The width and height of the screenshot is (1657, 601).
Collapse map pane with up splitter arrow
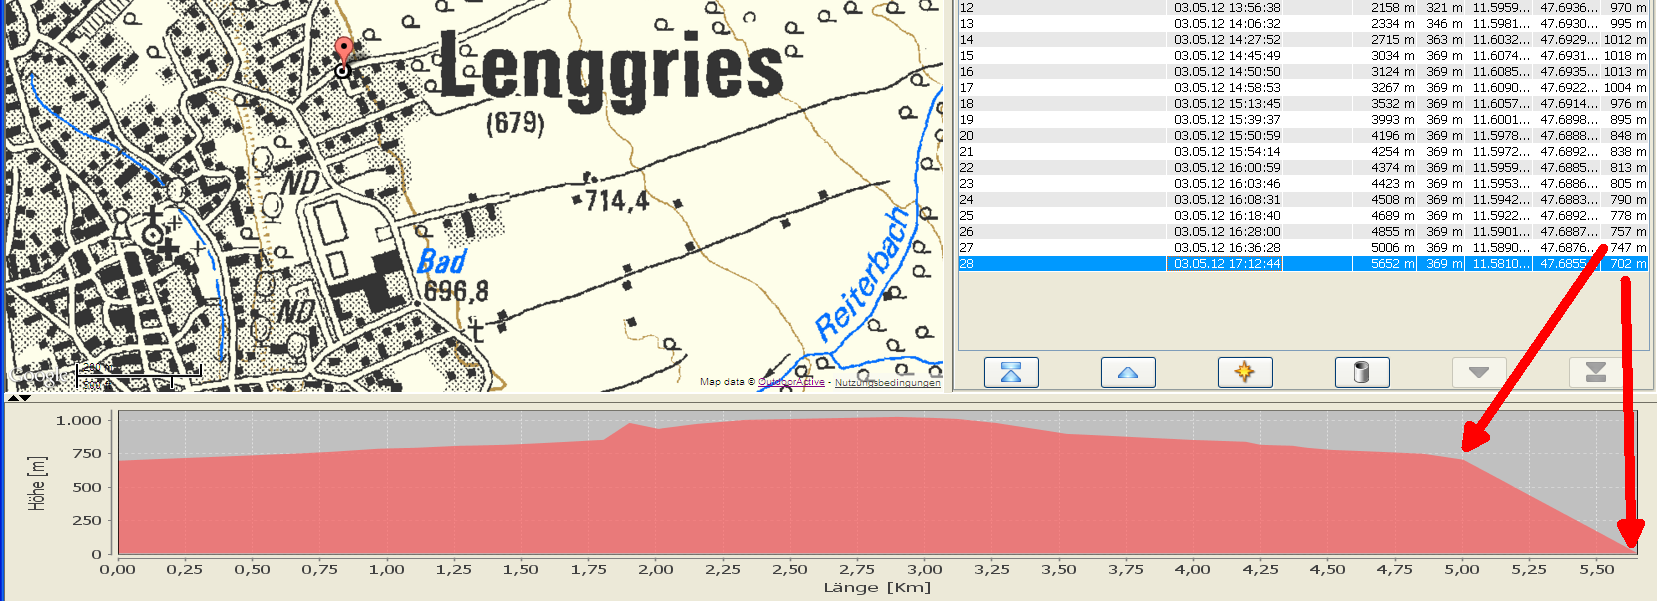pyautogui.click(x=13, y=397)
